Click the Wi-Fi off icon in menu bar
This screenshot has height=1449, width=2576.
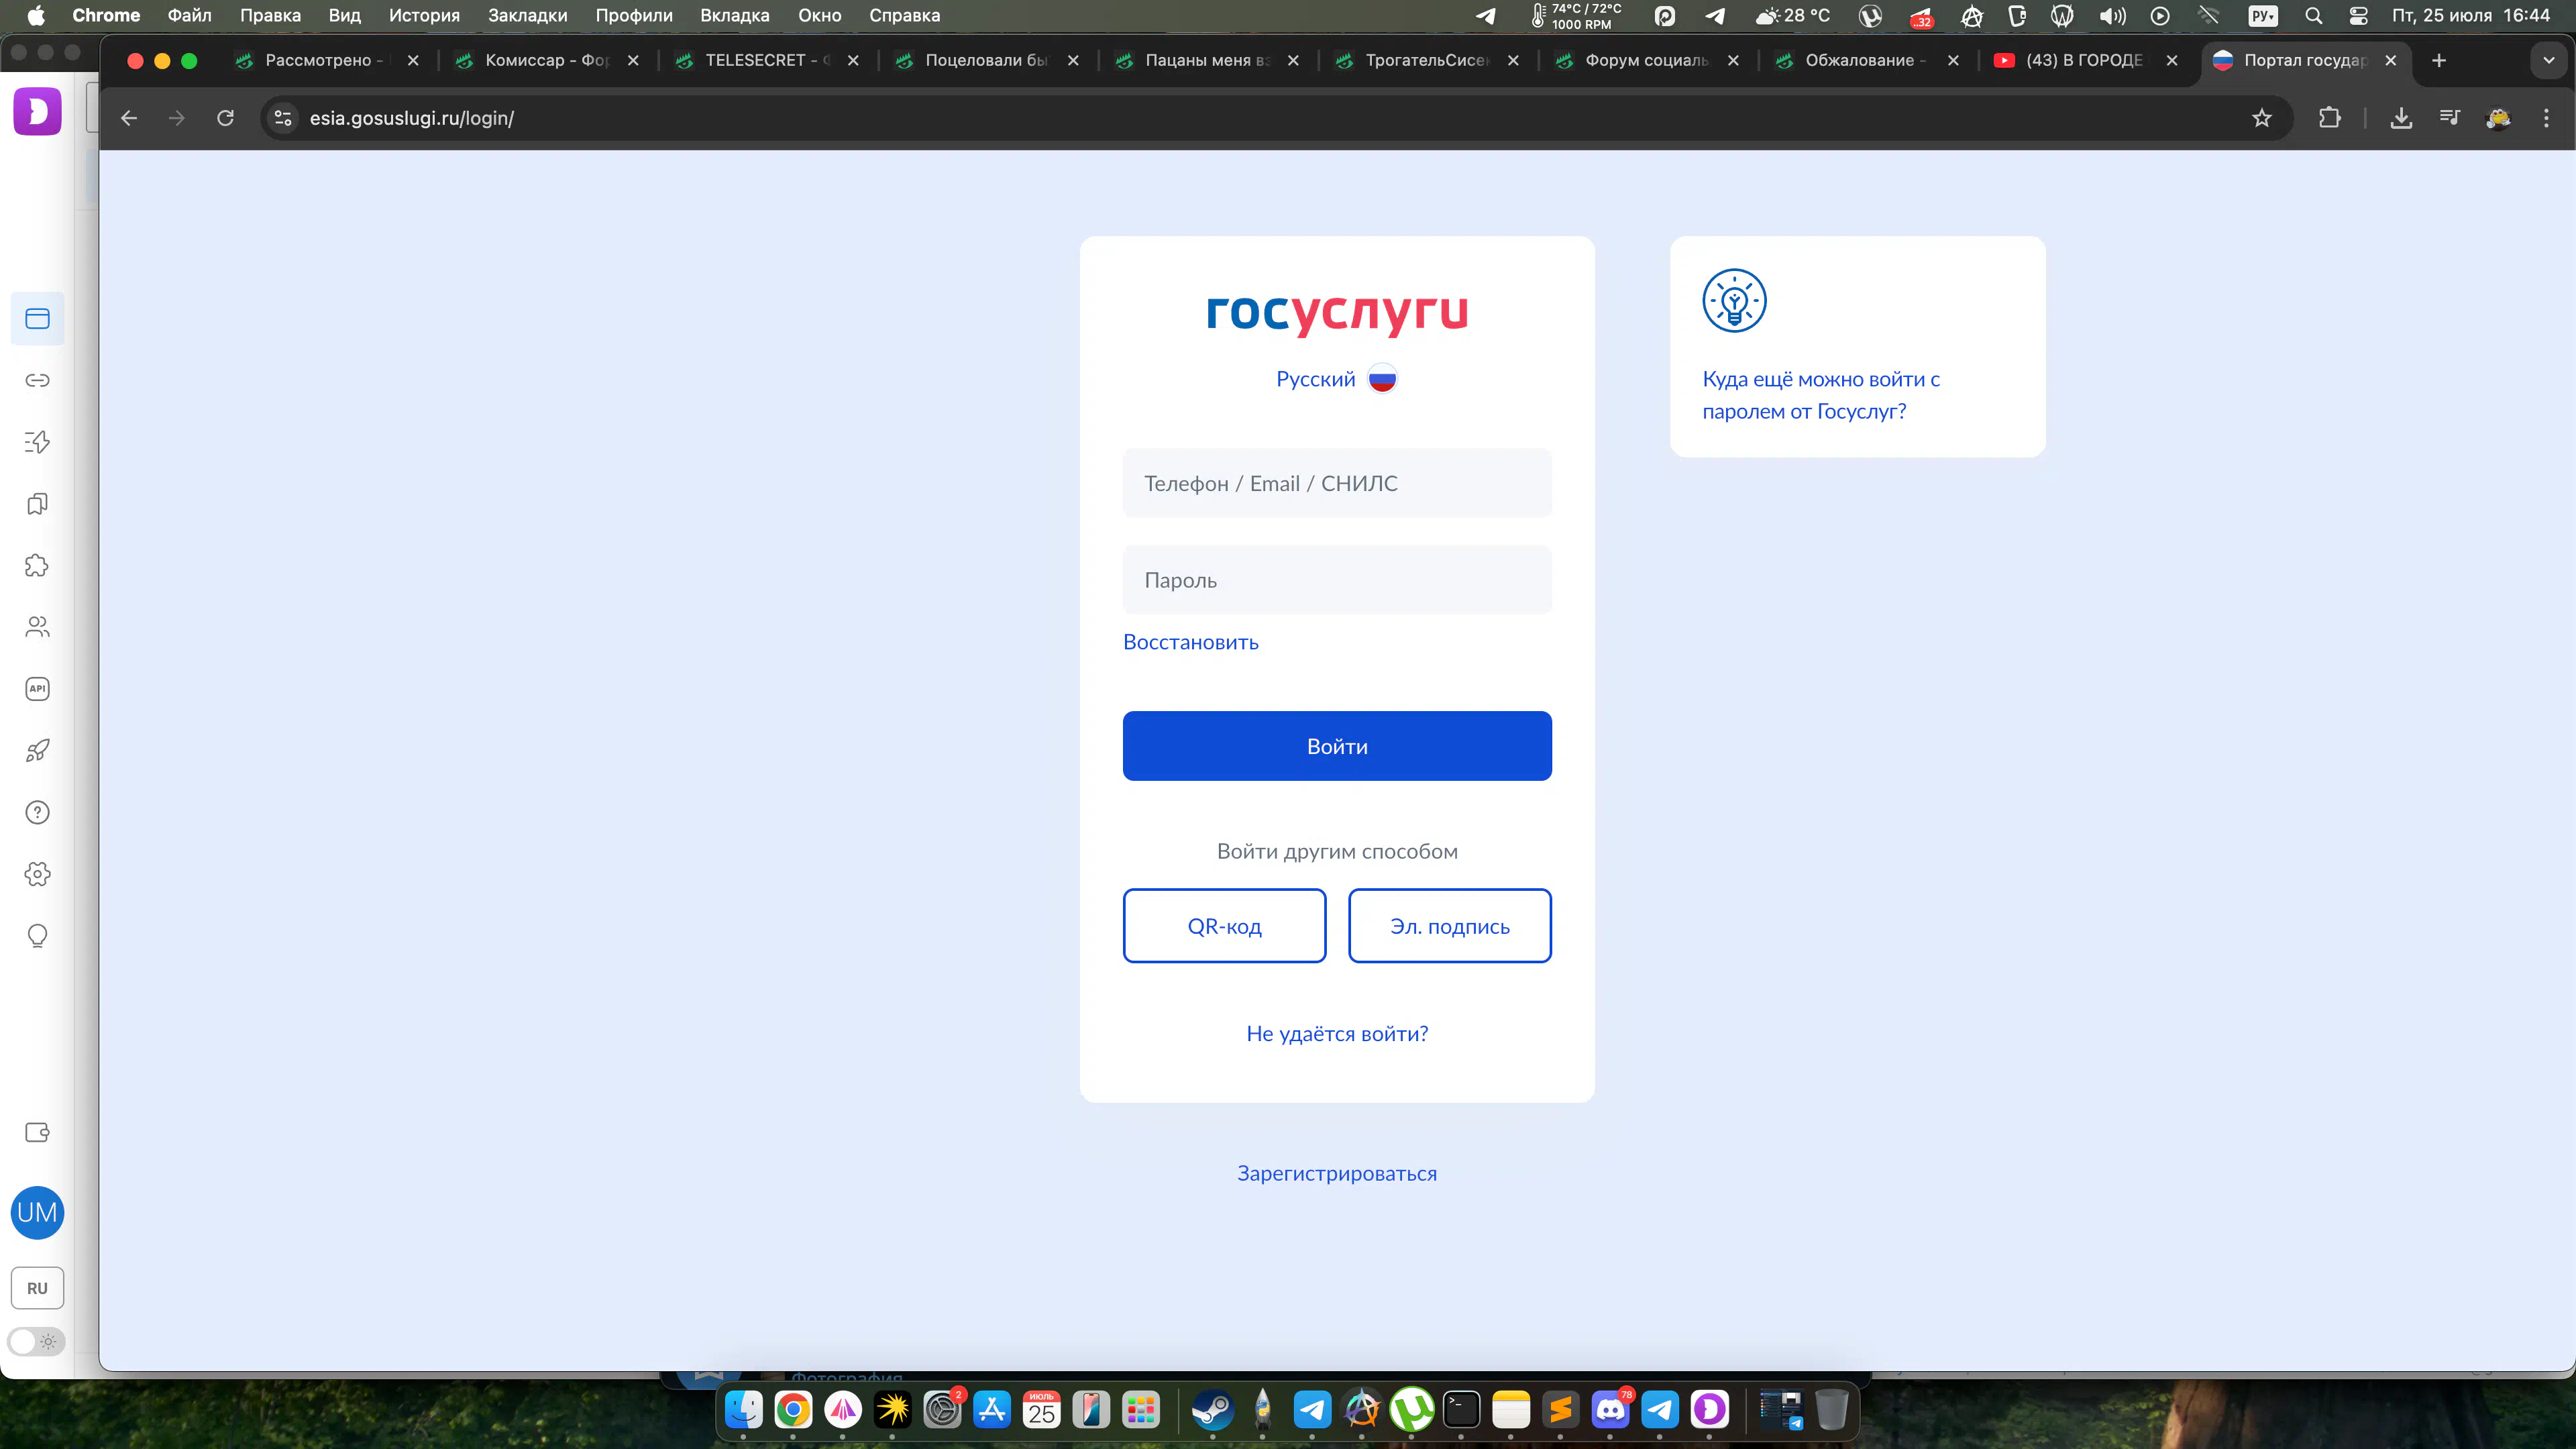[2209, 15]
